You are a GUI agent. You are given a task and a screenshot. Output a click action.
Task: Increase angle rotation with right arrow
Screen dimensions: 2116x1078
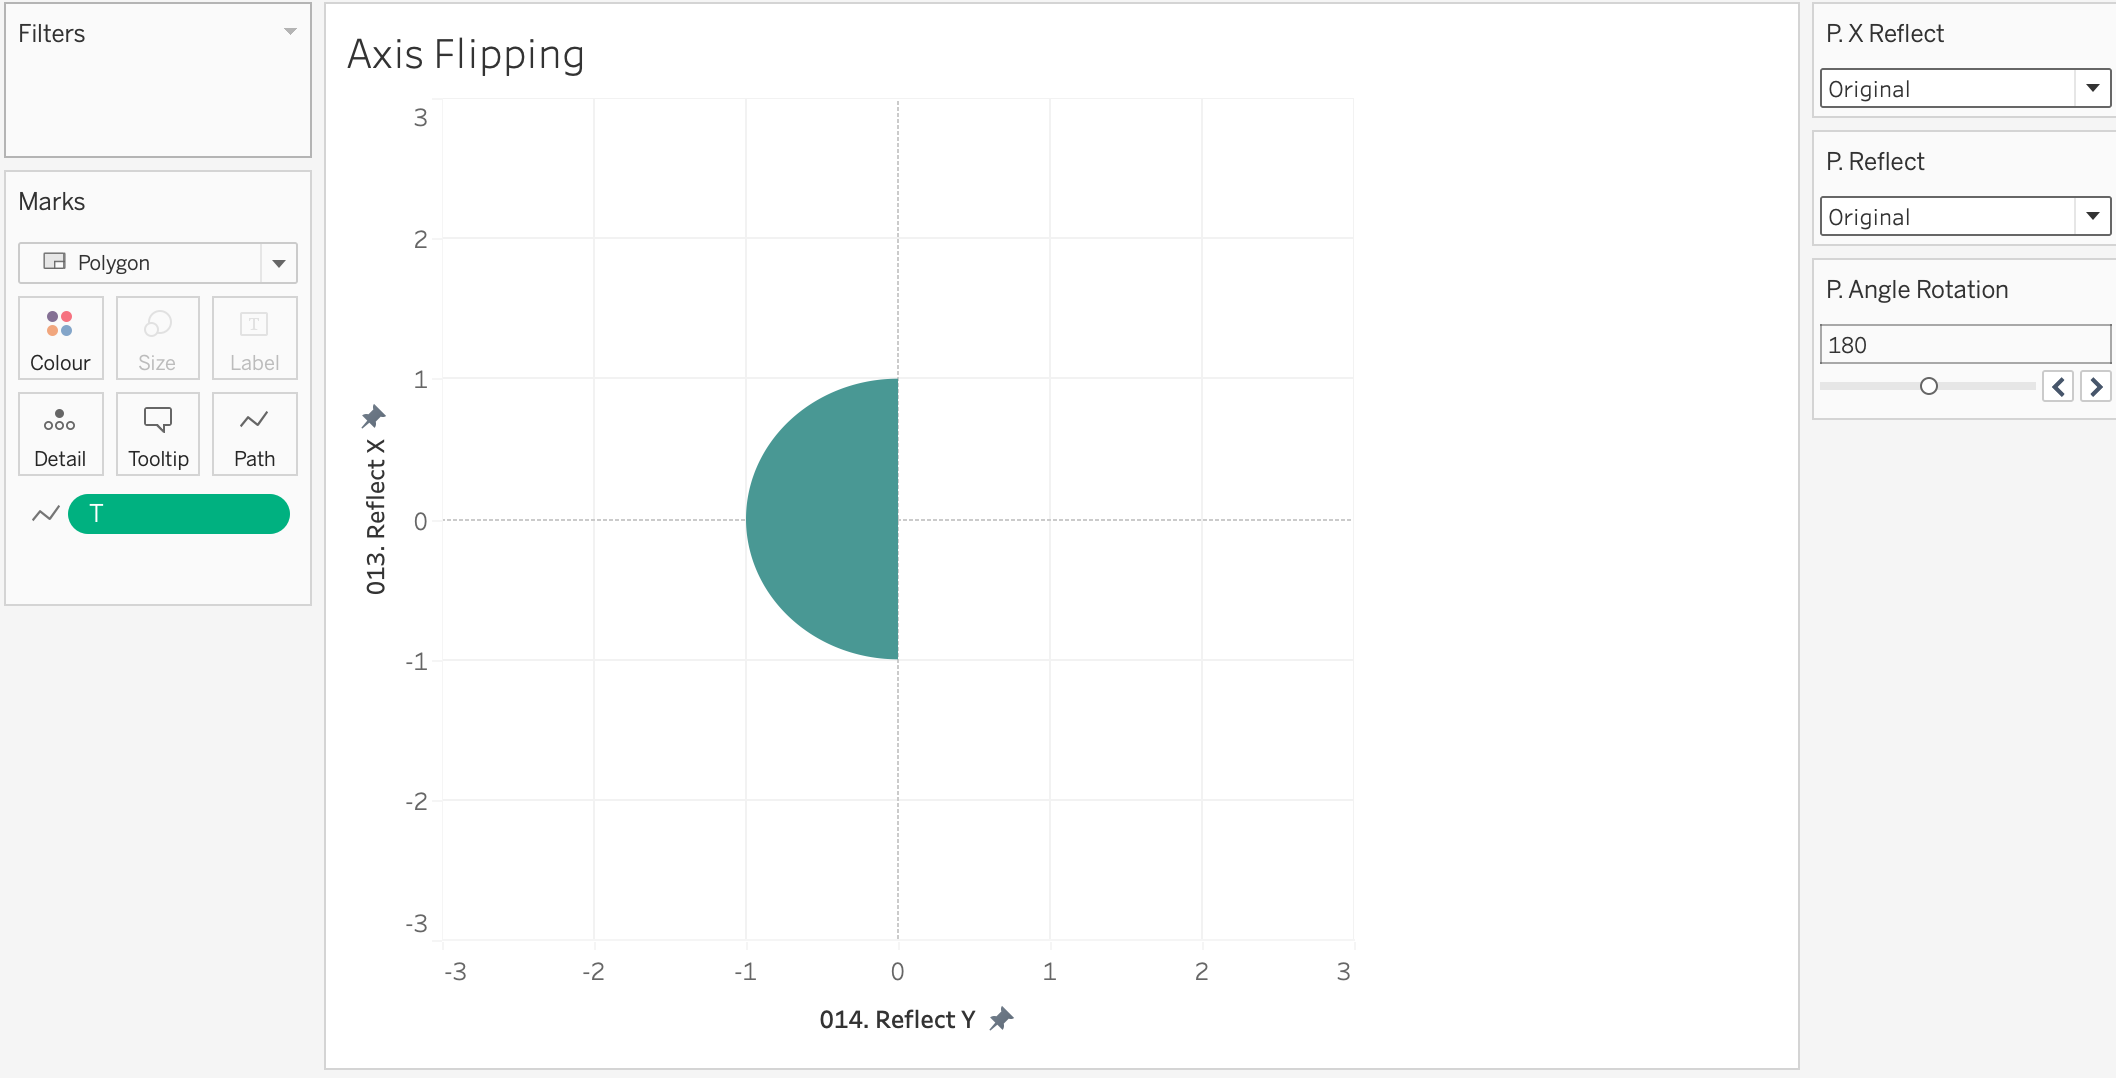2096,386
